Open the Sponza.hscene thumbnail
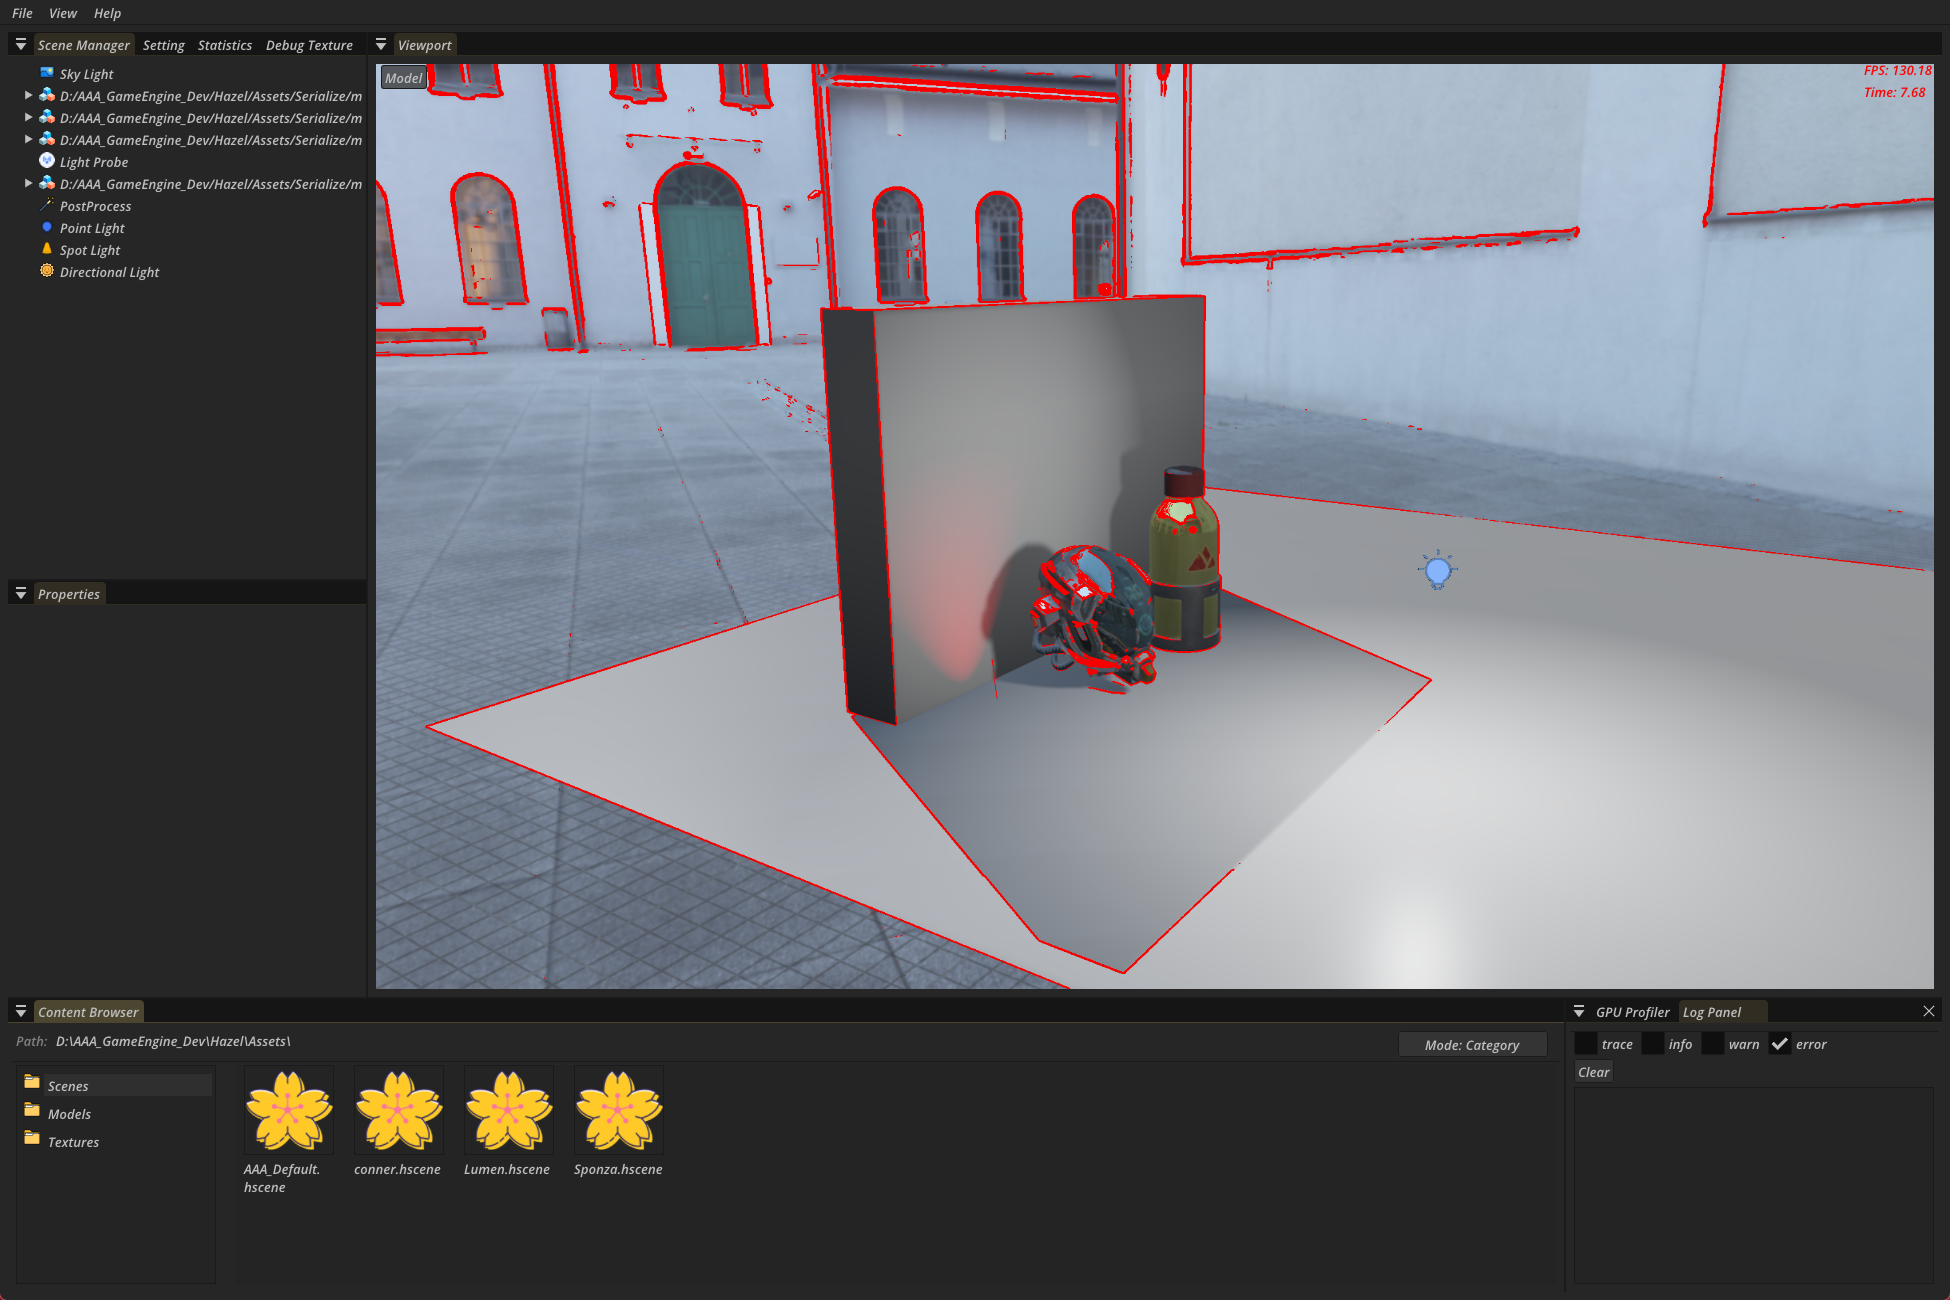 618,1111
